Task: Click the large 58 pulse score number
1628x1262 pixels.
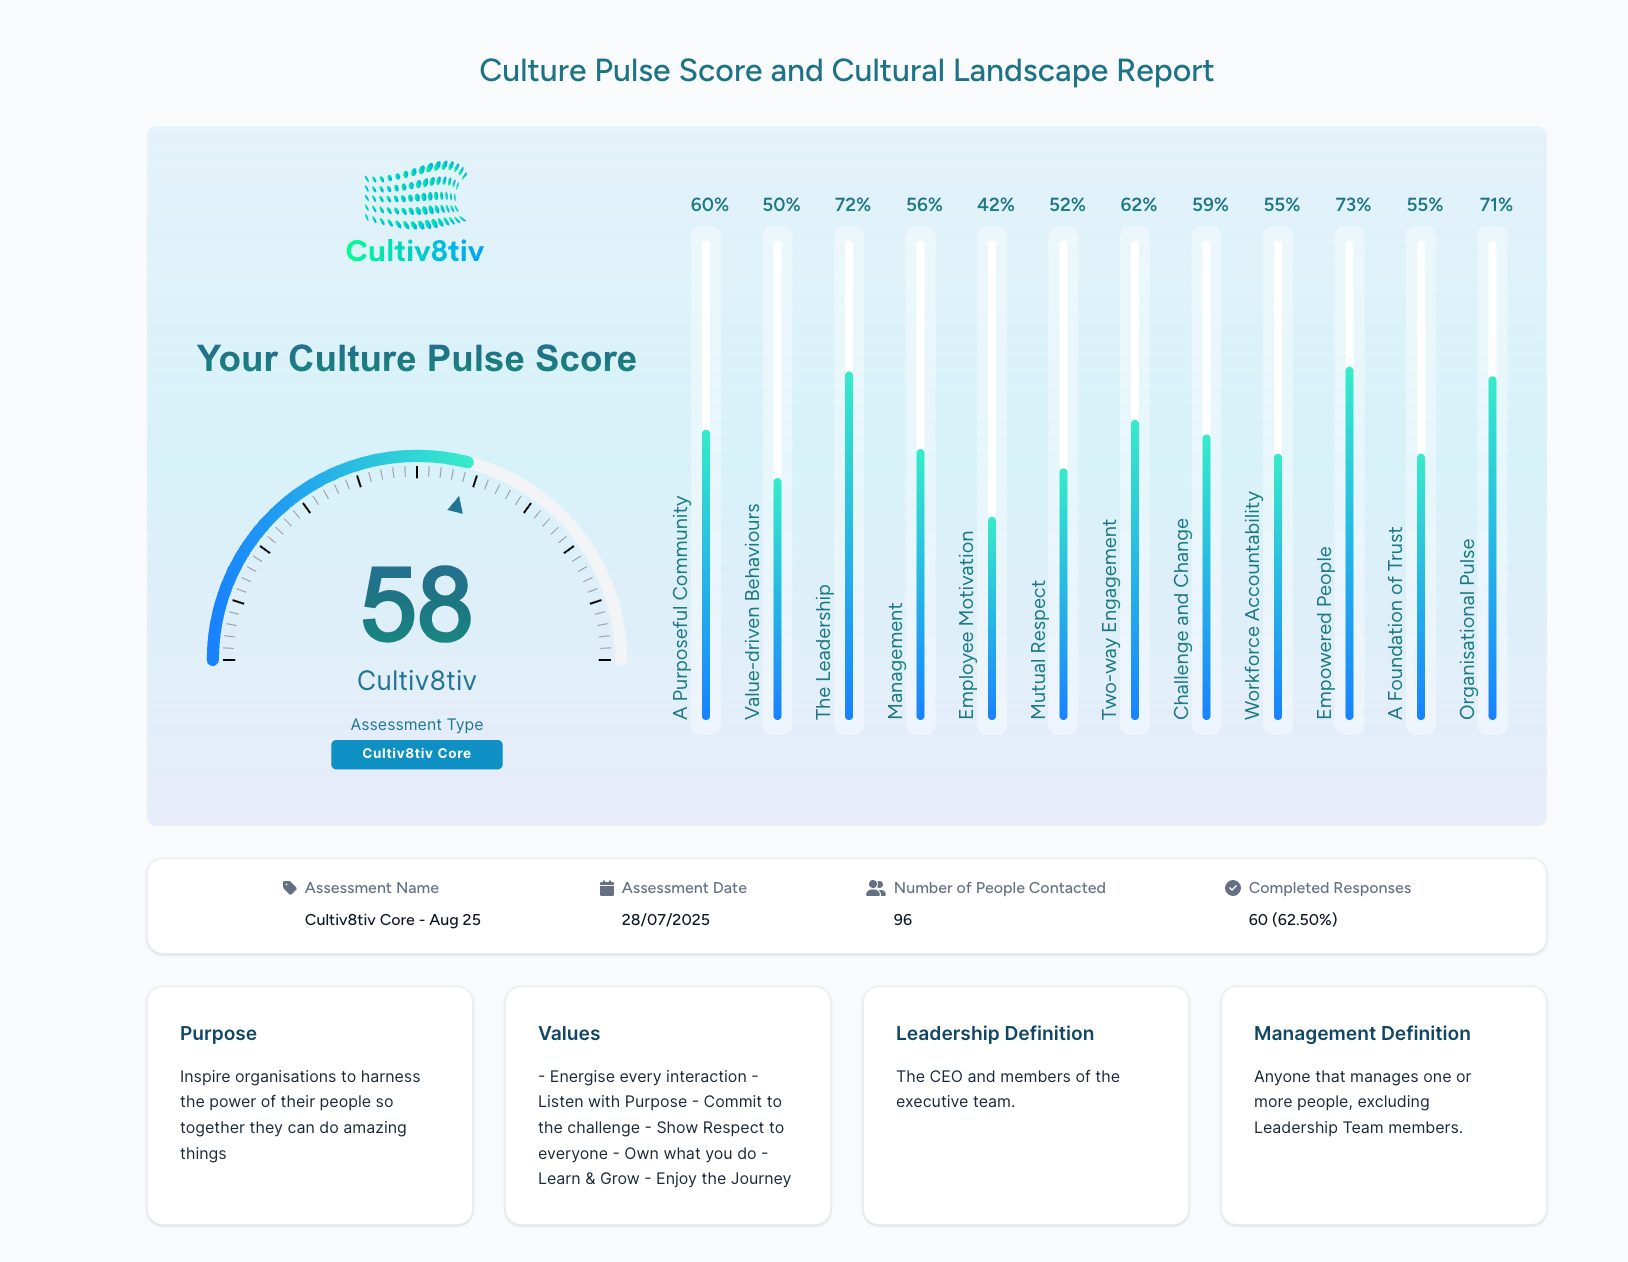Action: (416, 605)
